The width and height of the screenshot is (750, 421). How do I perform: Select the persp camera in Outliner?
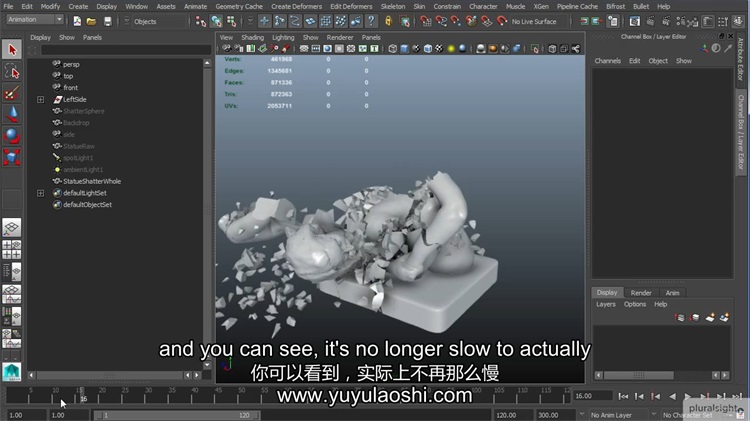coord(71,64)
